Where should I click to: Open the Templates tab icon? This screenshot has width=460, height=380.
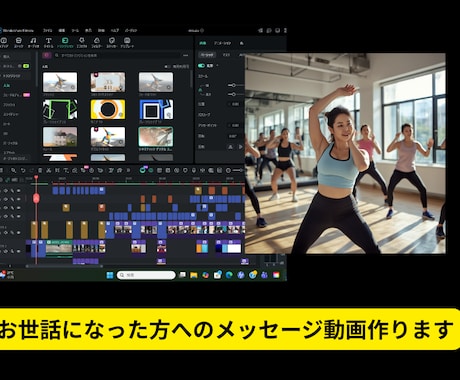tap(127, 41)
